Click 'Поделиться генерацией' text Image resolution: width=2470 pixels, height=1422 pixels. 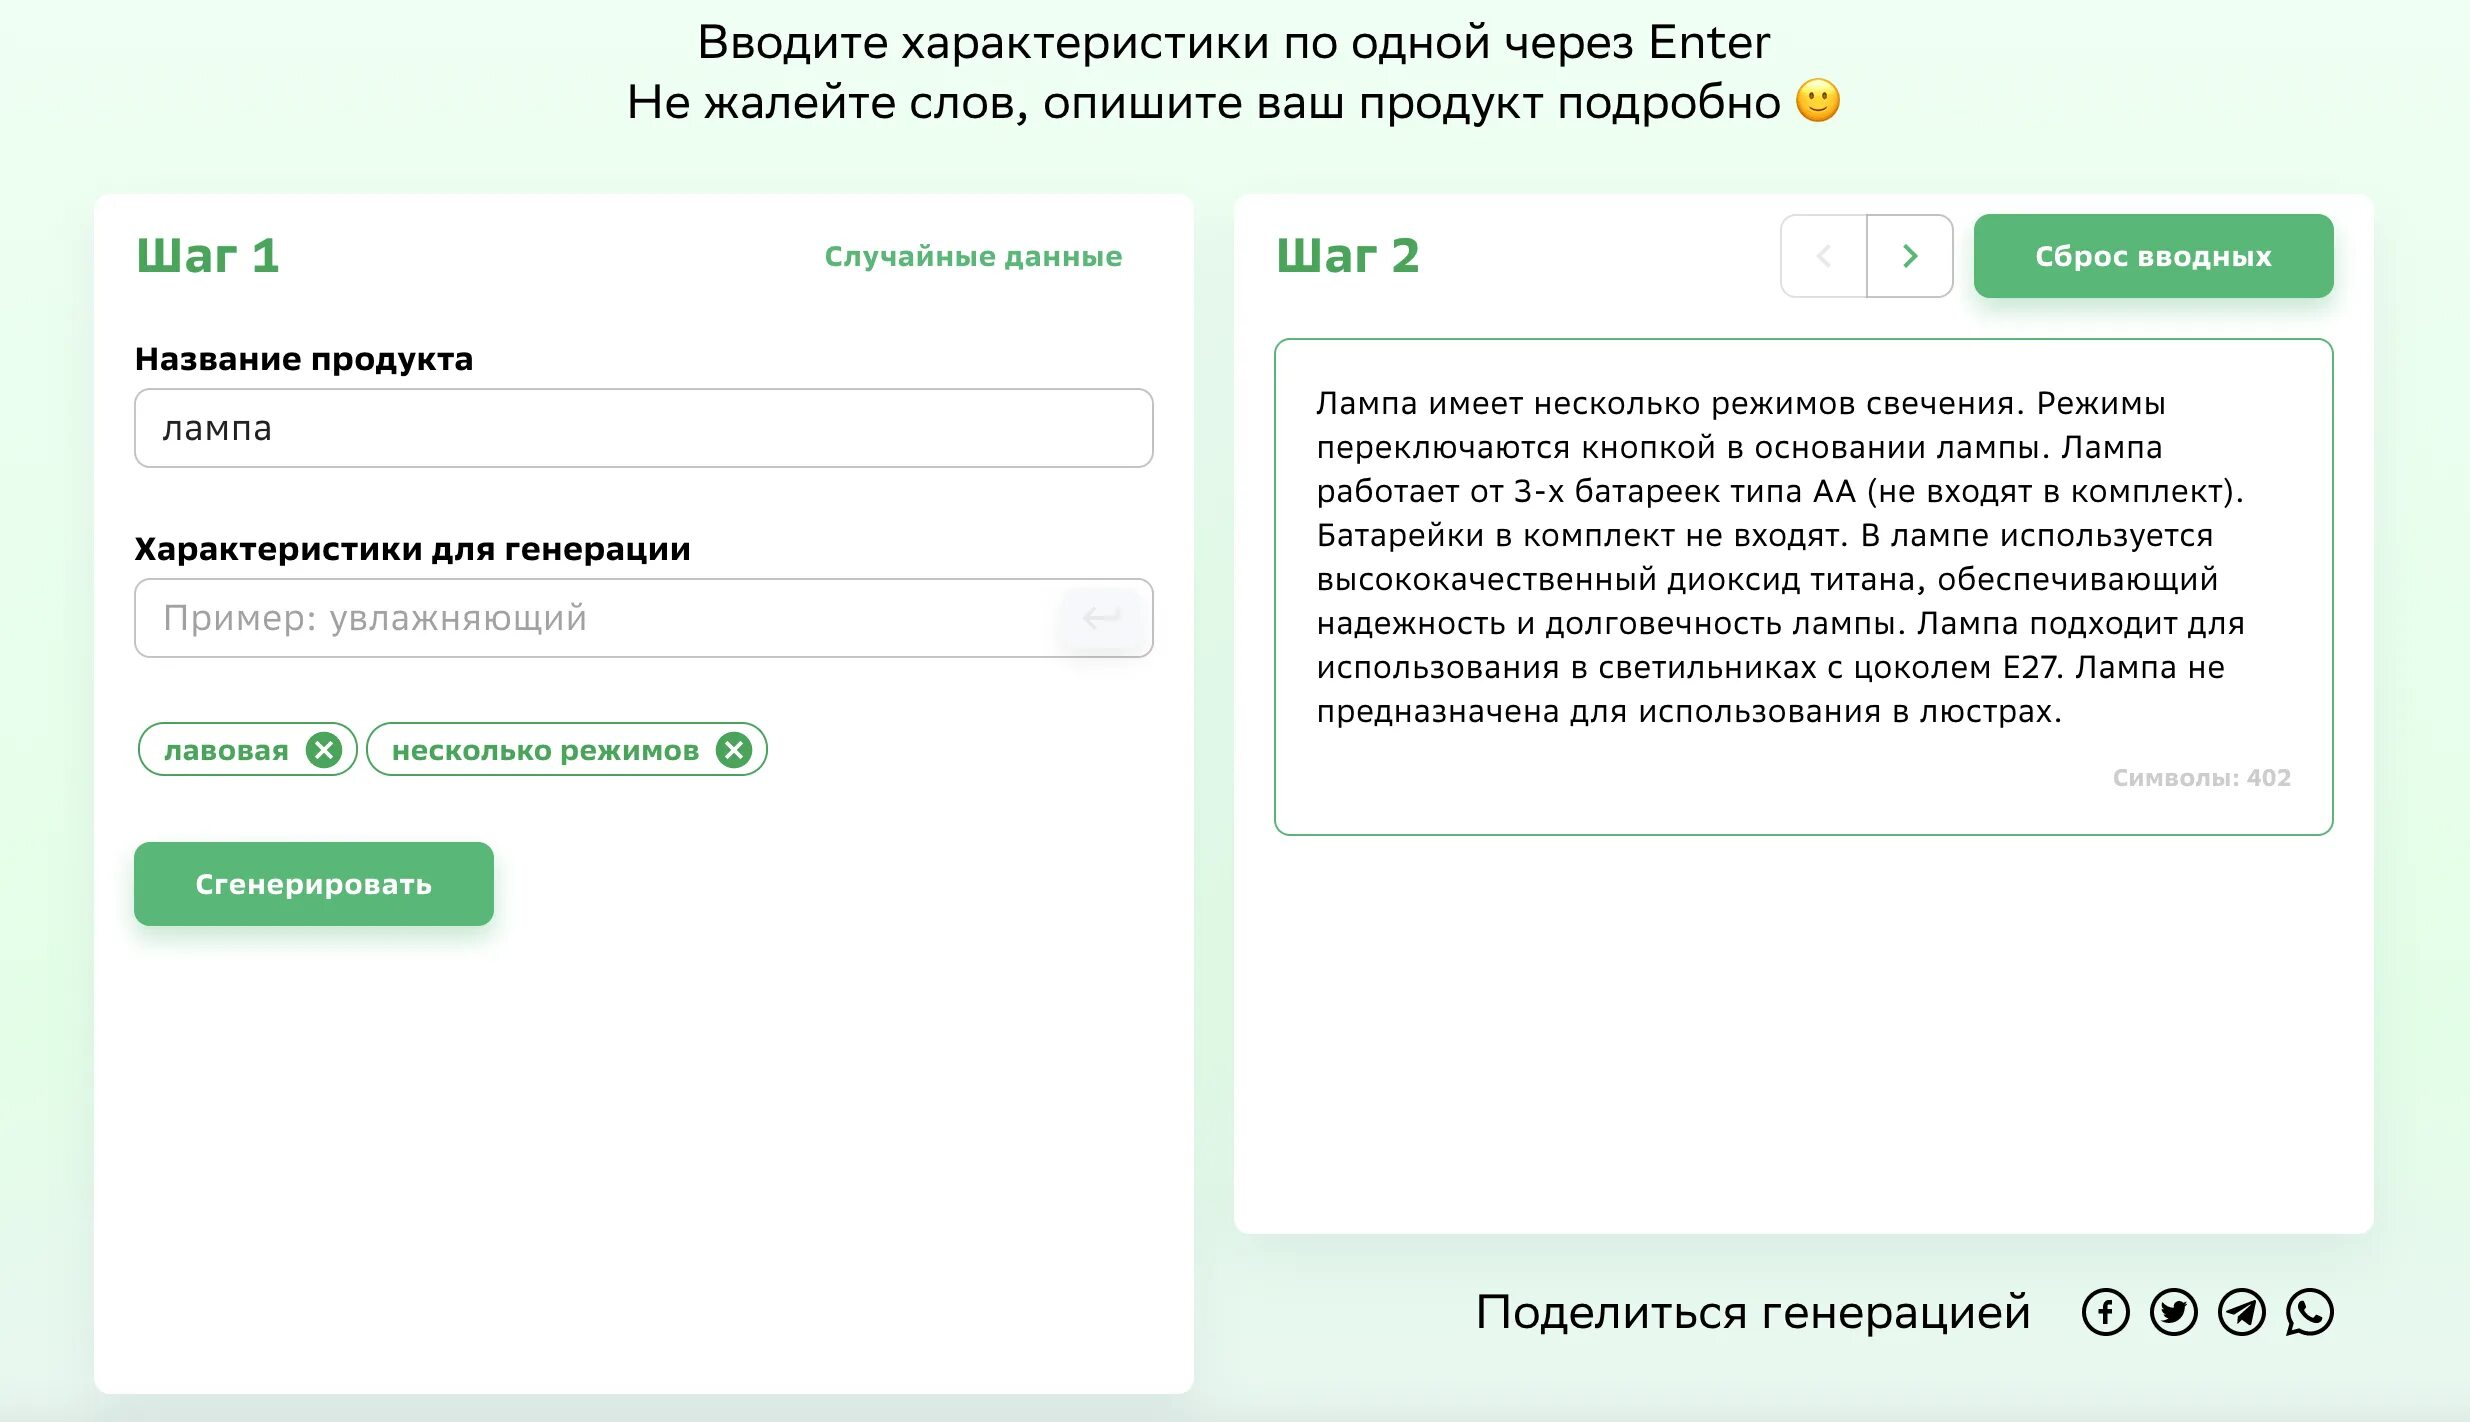click(x=1752, y=1312)
